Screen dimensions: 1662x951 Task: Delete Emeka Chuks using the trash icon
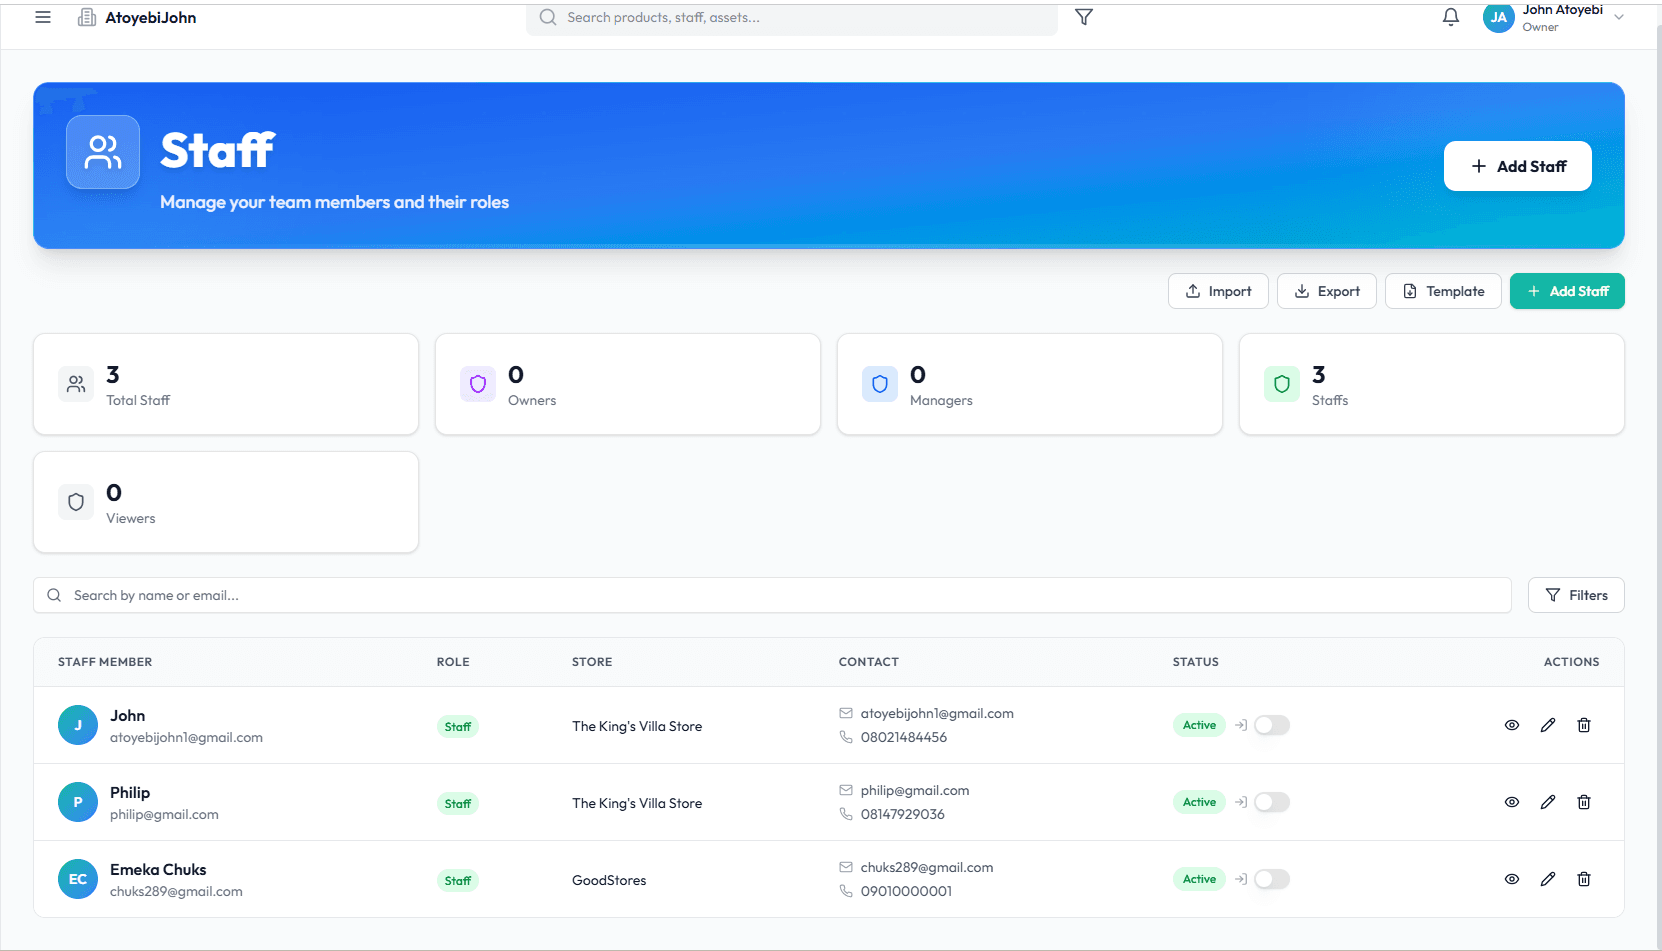[1584, 879]
